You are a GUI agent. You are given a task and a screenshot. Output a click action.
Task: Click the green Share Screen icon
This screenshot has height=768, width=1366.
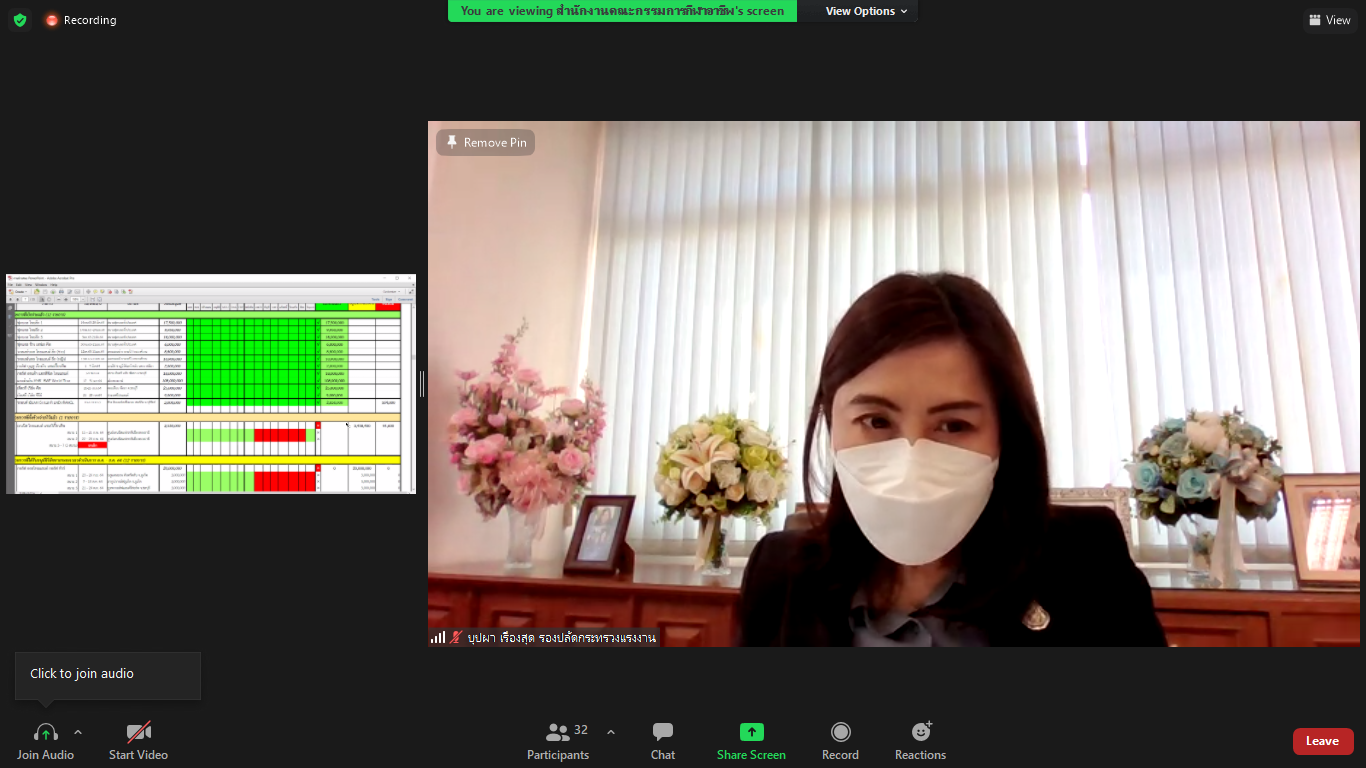[x=751, y=732]
